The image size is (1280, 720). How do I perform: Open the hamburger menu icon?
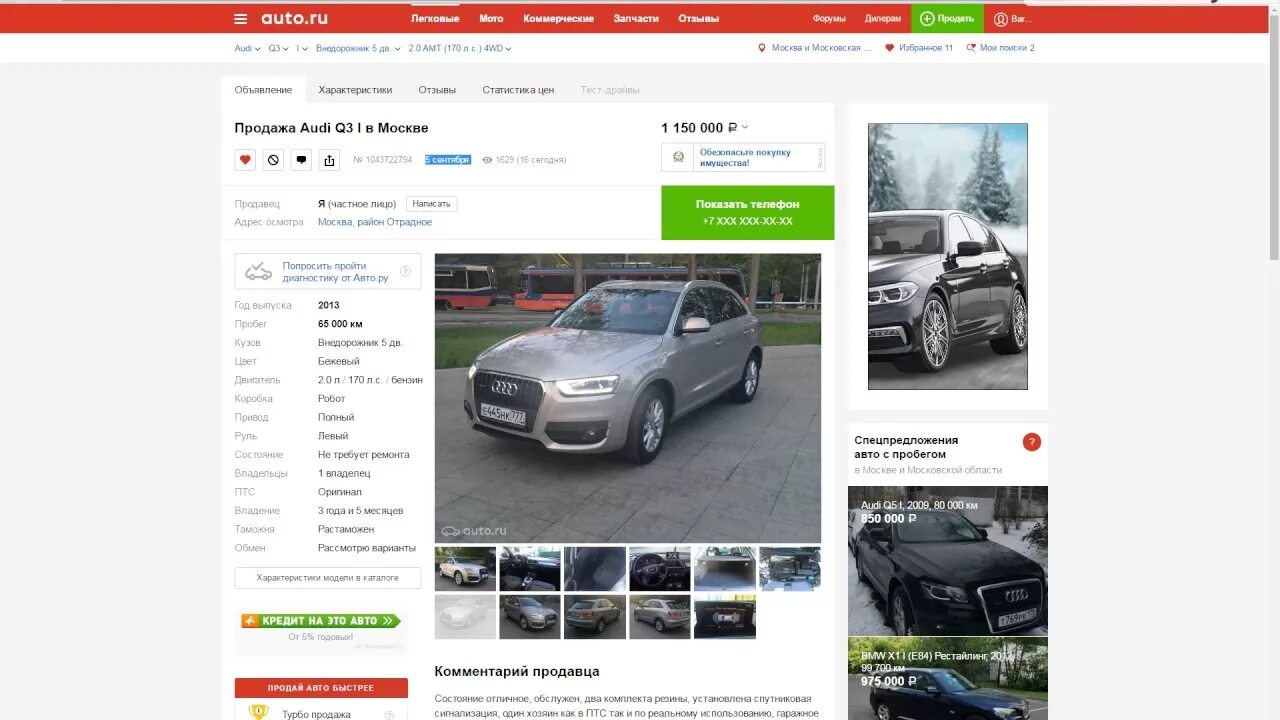tap(240, 18)
